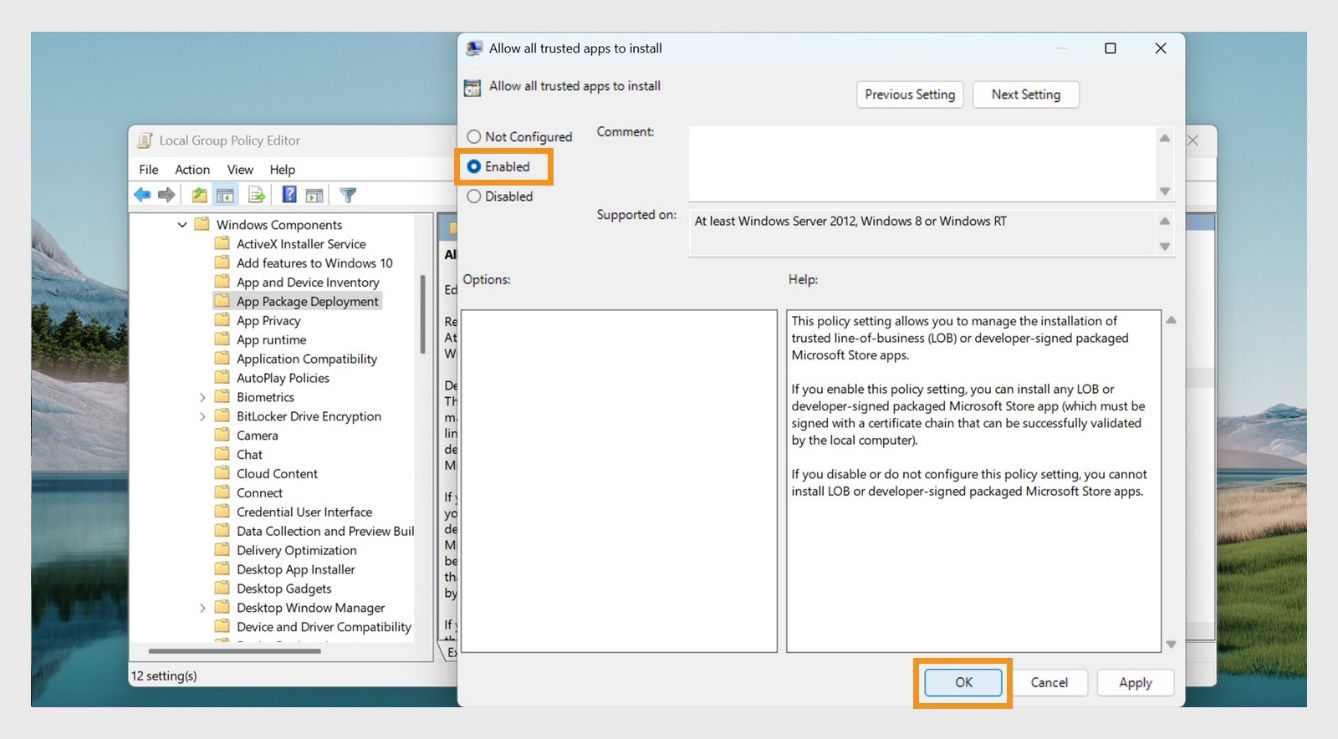Image resolution: width=1338 pixels, height=739 pixels.
Task: Select Application Compatibility tree item
Action: pyautogui.click(x=306, y=359)
